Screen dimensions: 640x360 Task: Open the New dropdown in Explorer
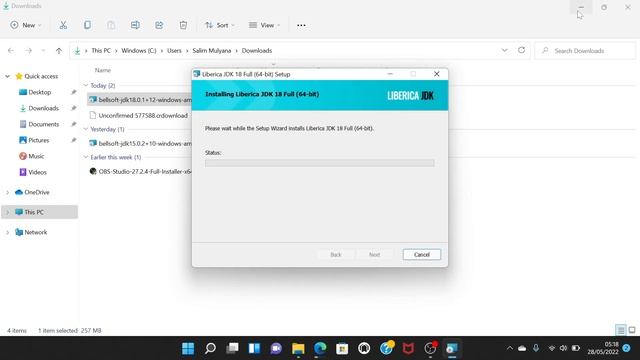(x=26, y=25)
